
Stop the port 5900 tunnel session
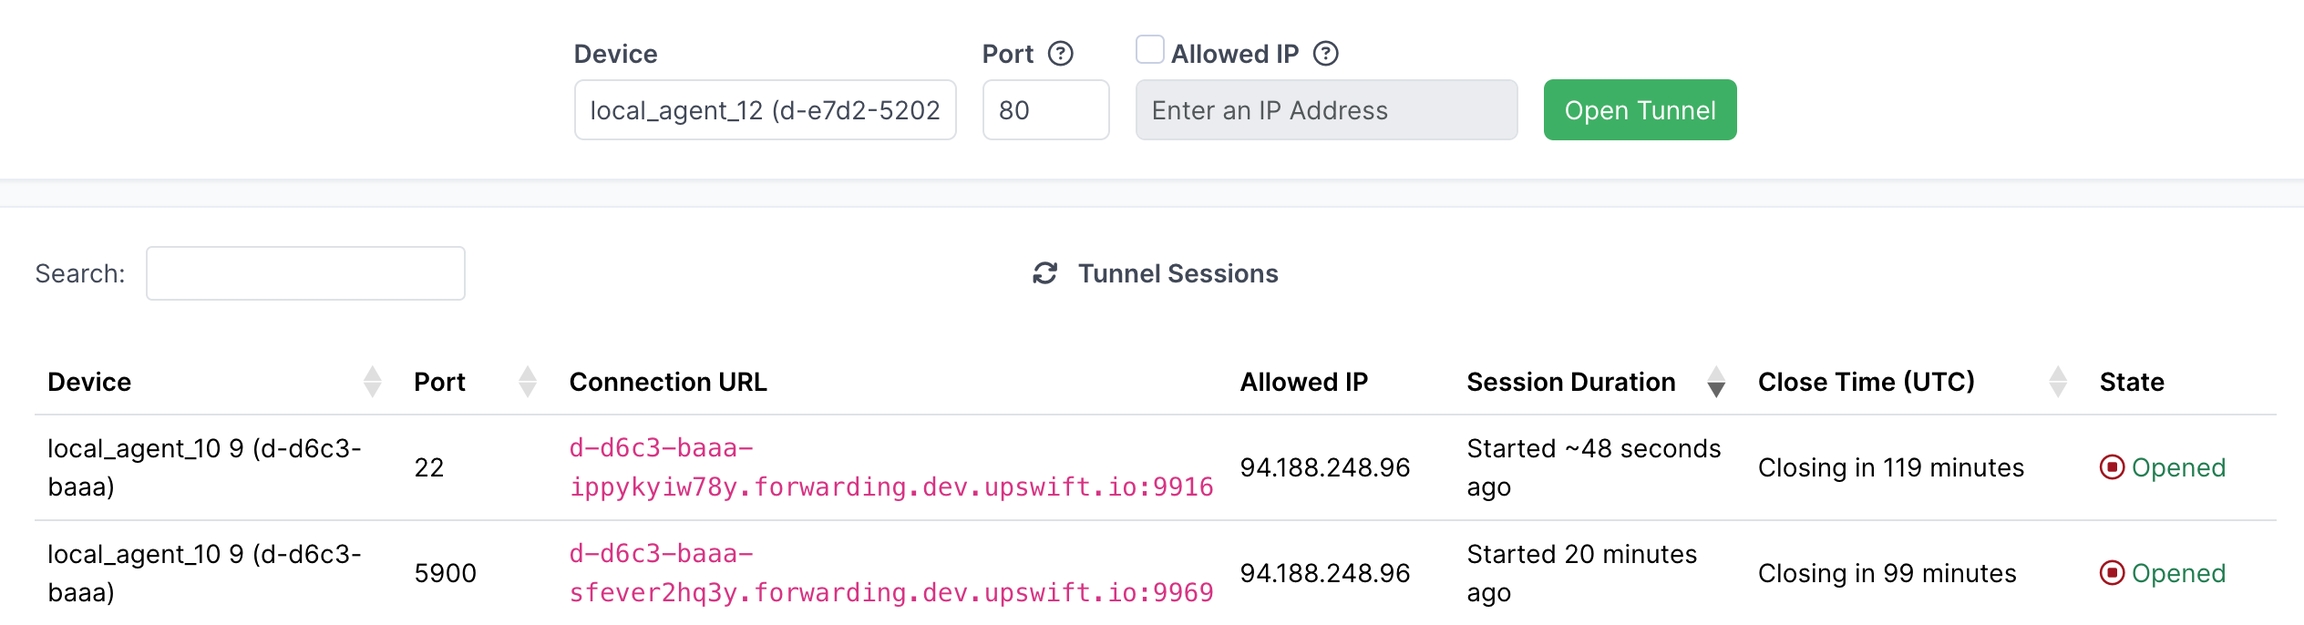pos(2111,573)
